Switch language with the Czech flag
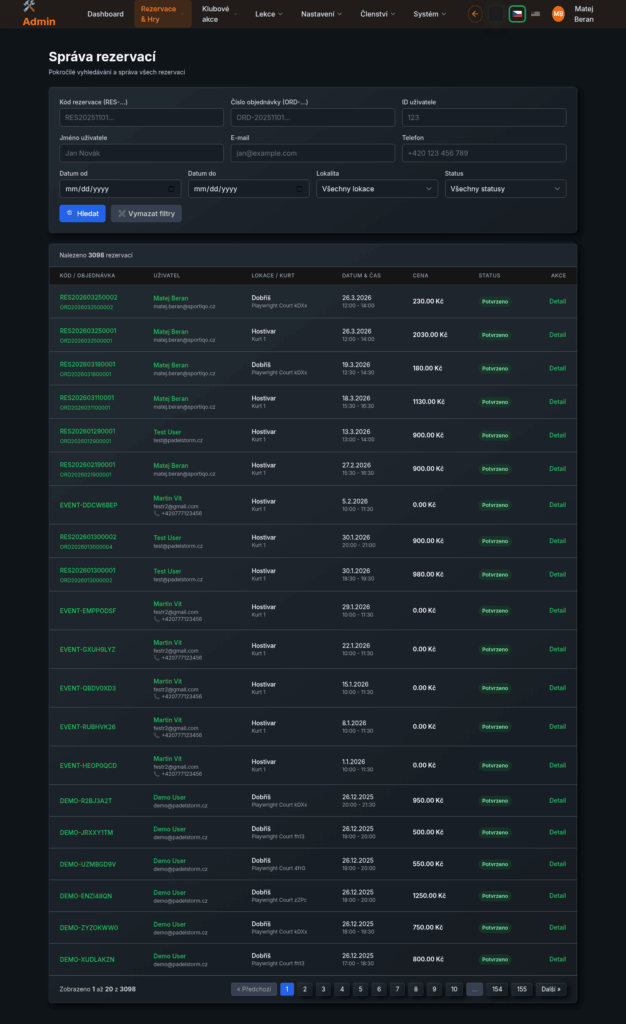This screenshot has height=1024, width=626. [x=516, y=14]
